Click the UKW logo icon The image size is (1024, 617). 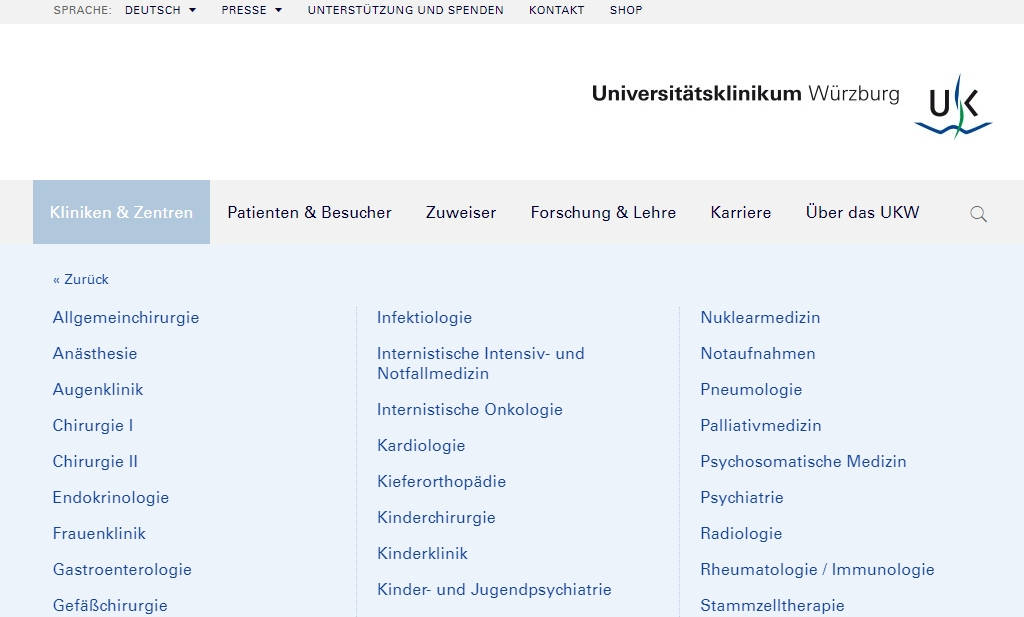click(952, 105)
